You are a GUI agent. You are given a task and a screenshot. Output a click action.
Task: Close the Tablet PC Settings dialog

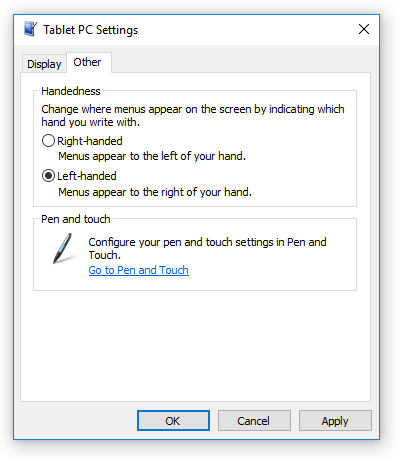coord(364,29)
